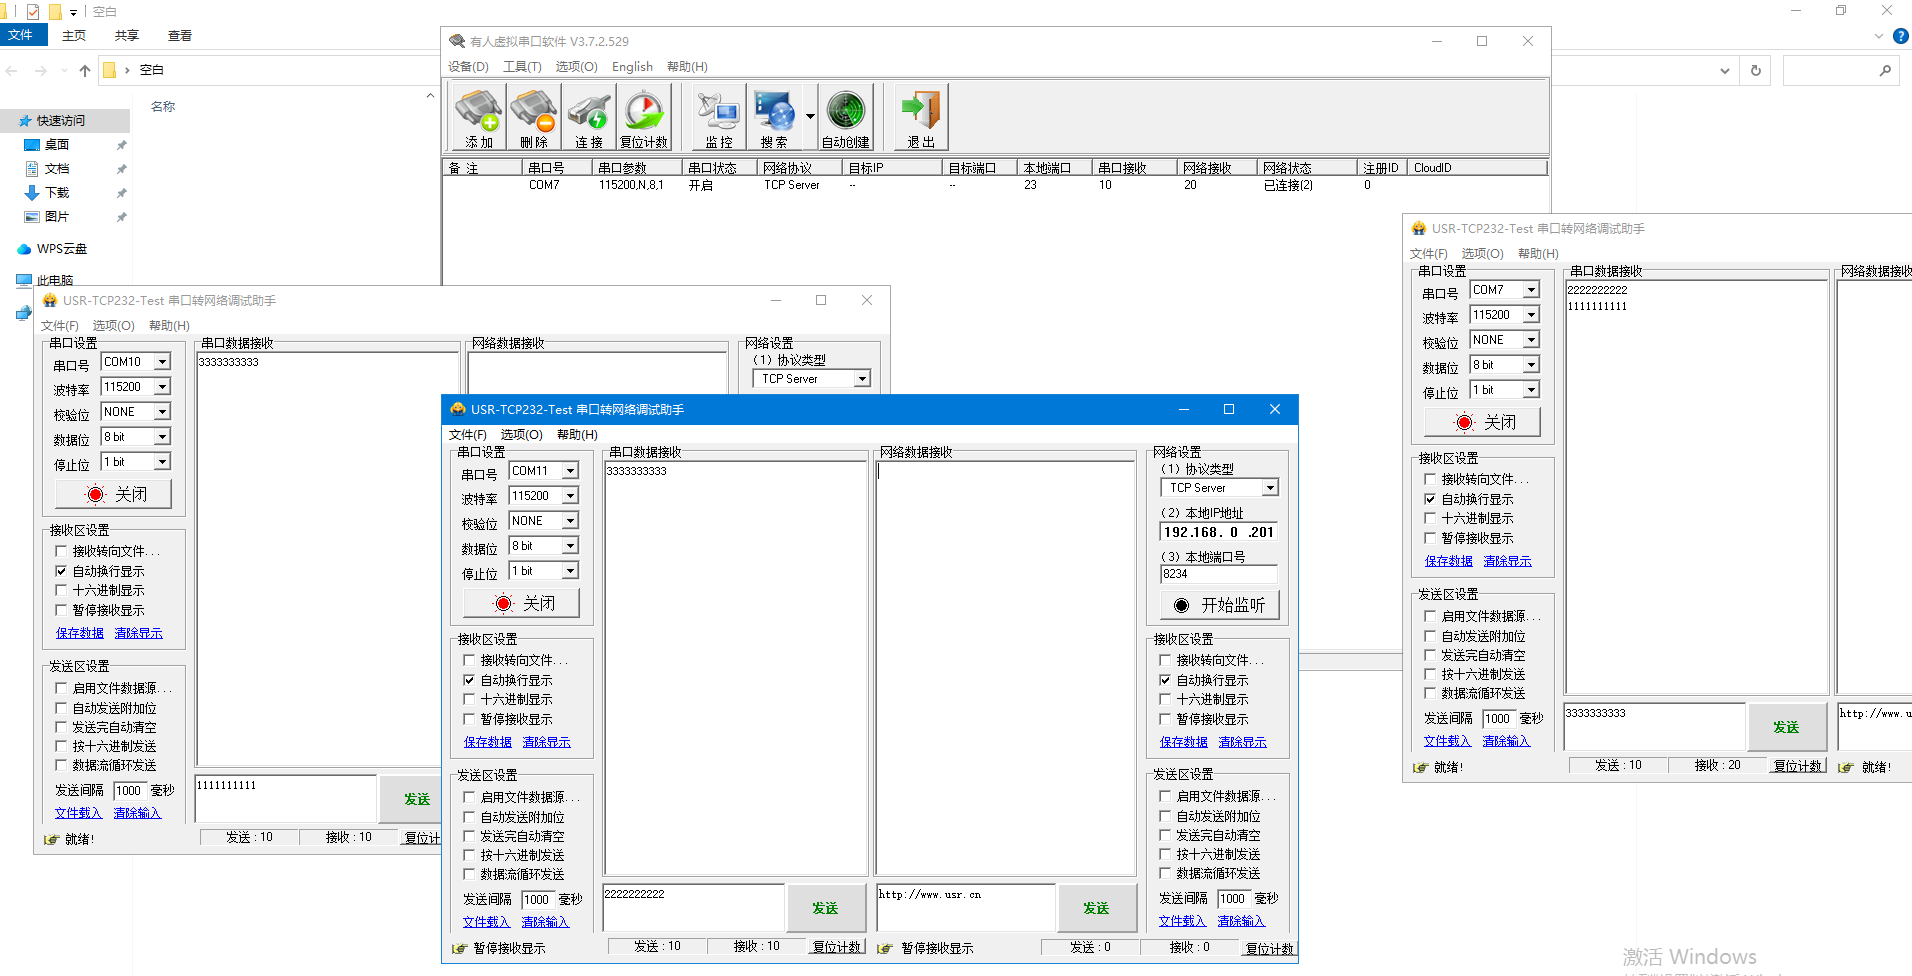The image size is (1912, 976).
Task: Click the Reset count (复位计数) toolbar icon
Action: [x=644, y=118]
